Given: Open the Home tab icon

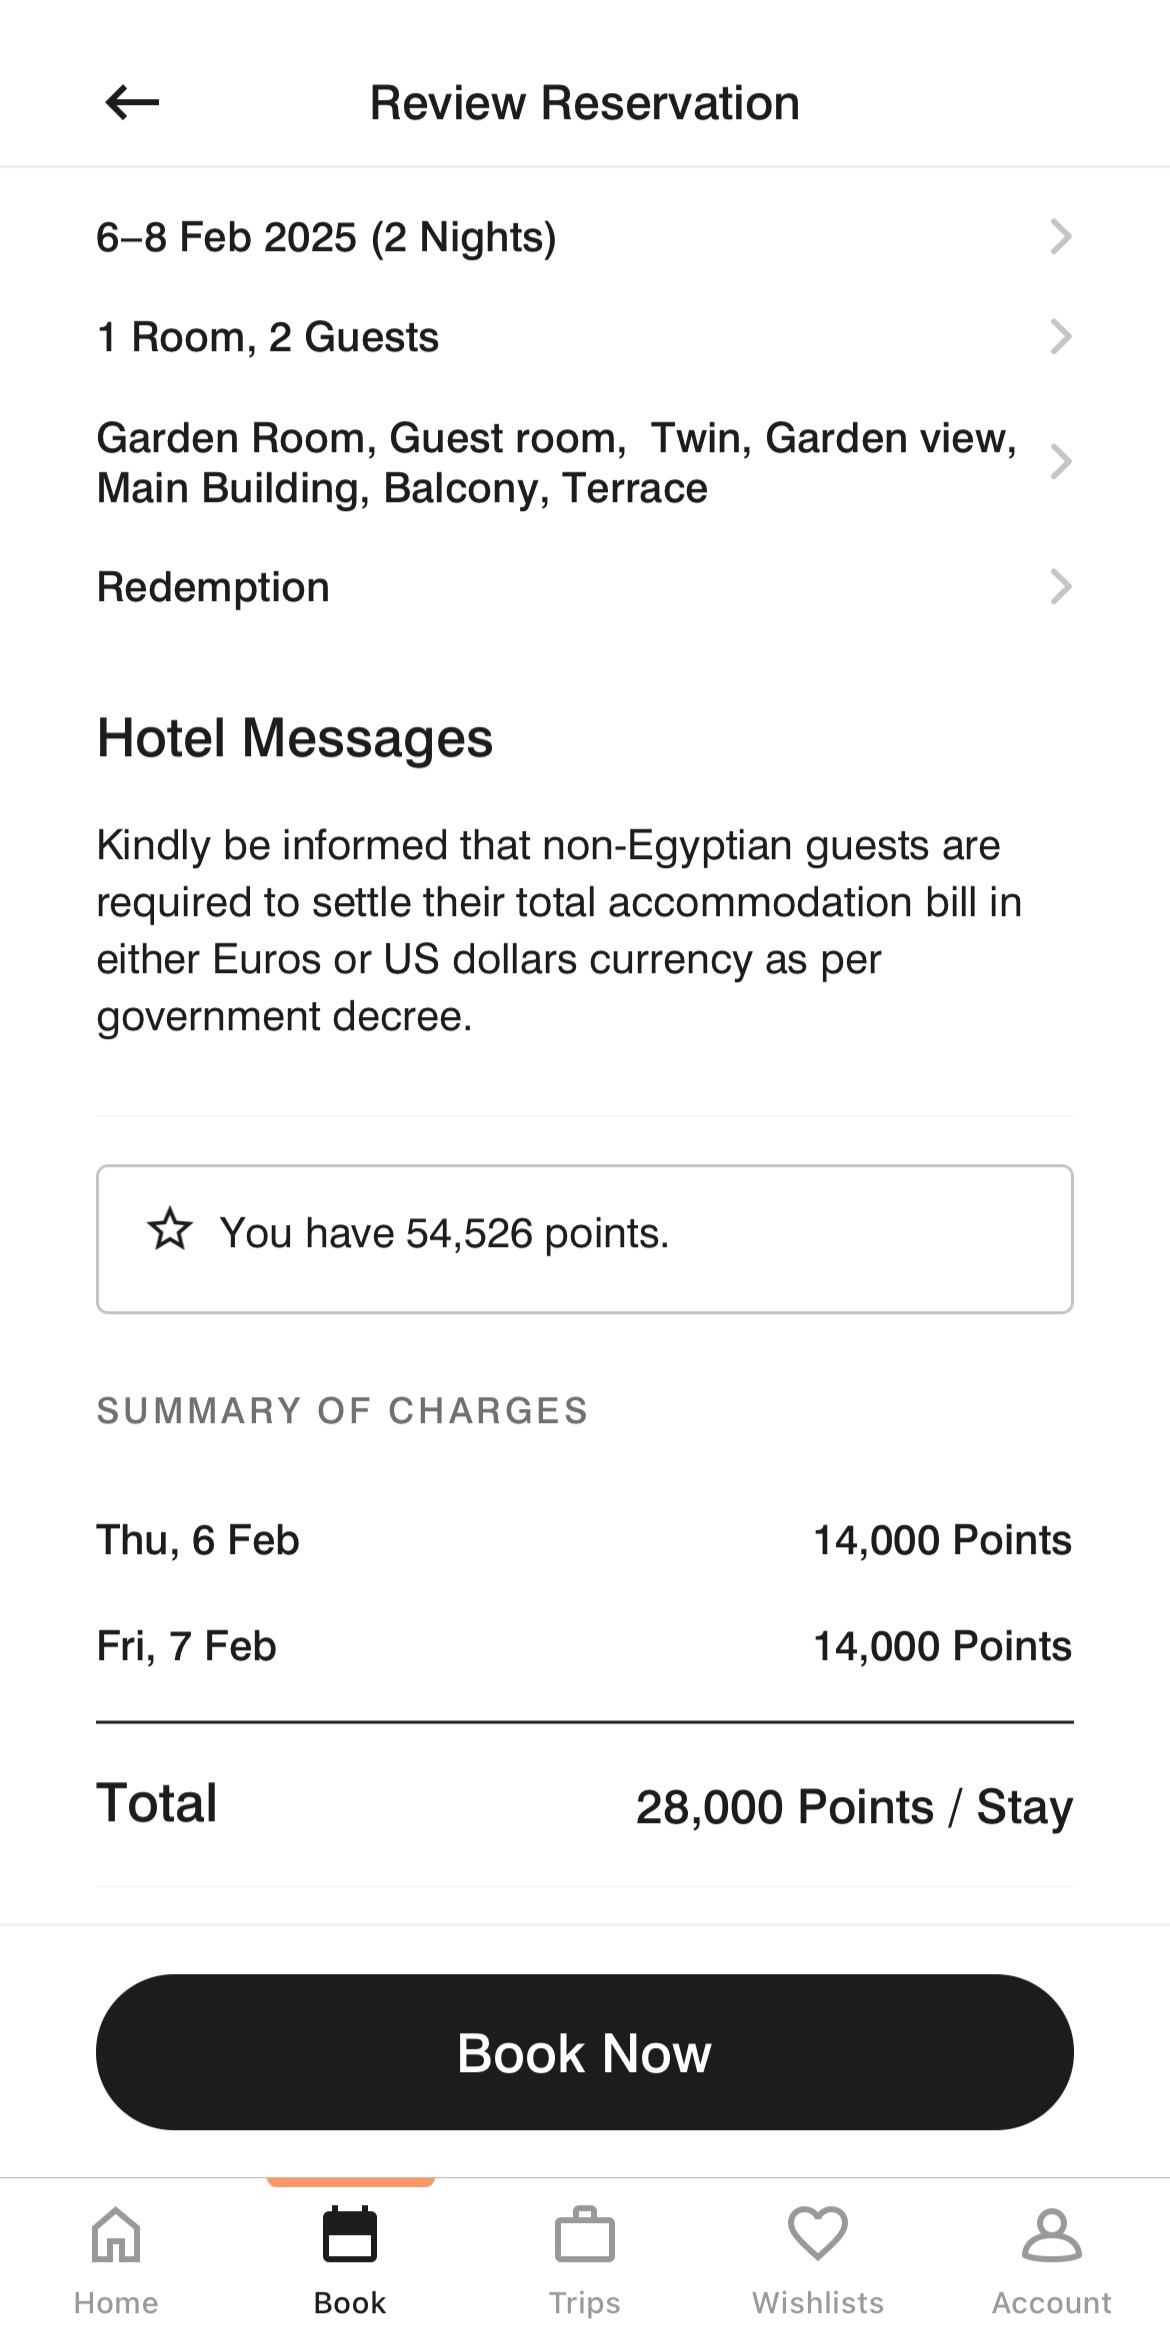Looking at the screenshot, I should click(x=116, y=2234).
